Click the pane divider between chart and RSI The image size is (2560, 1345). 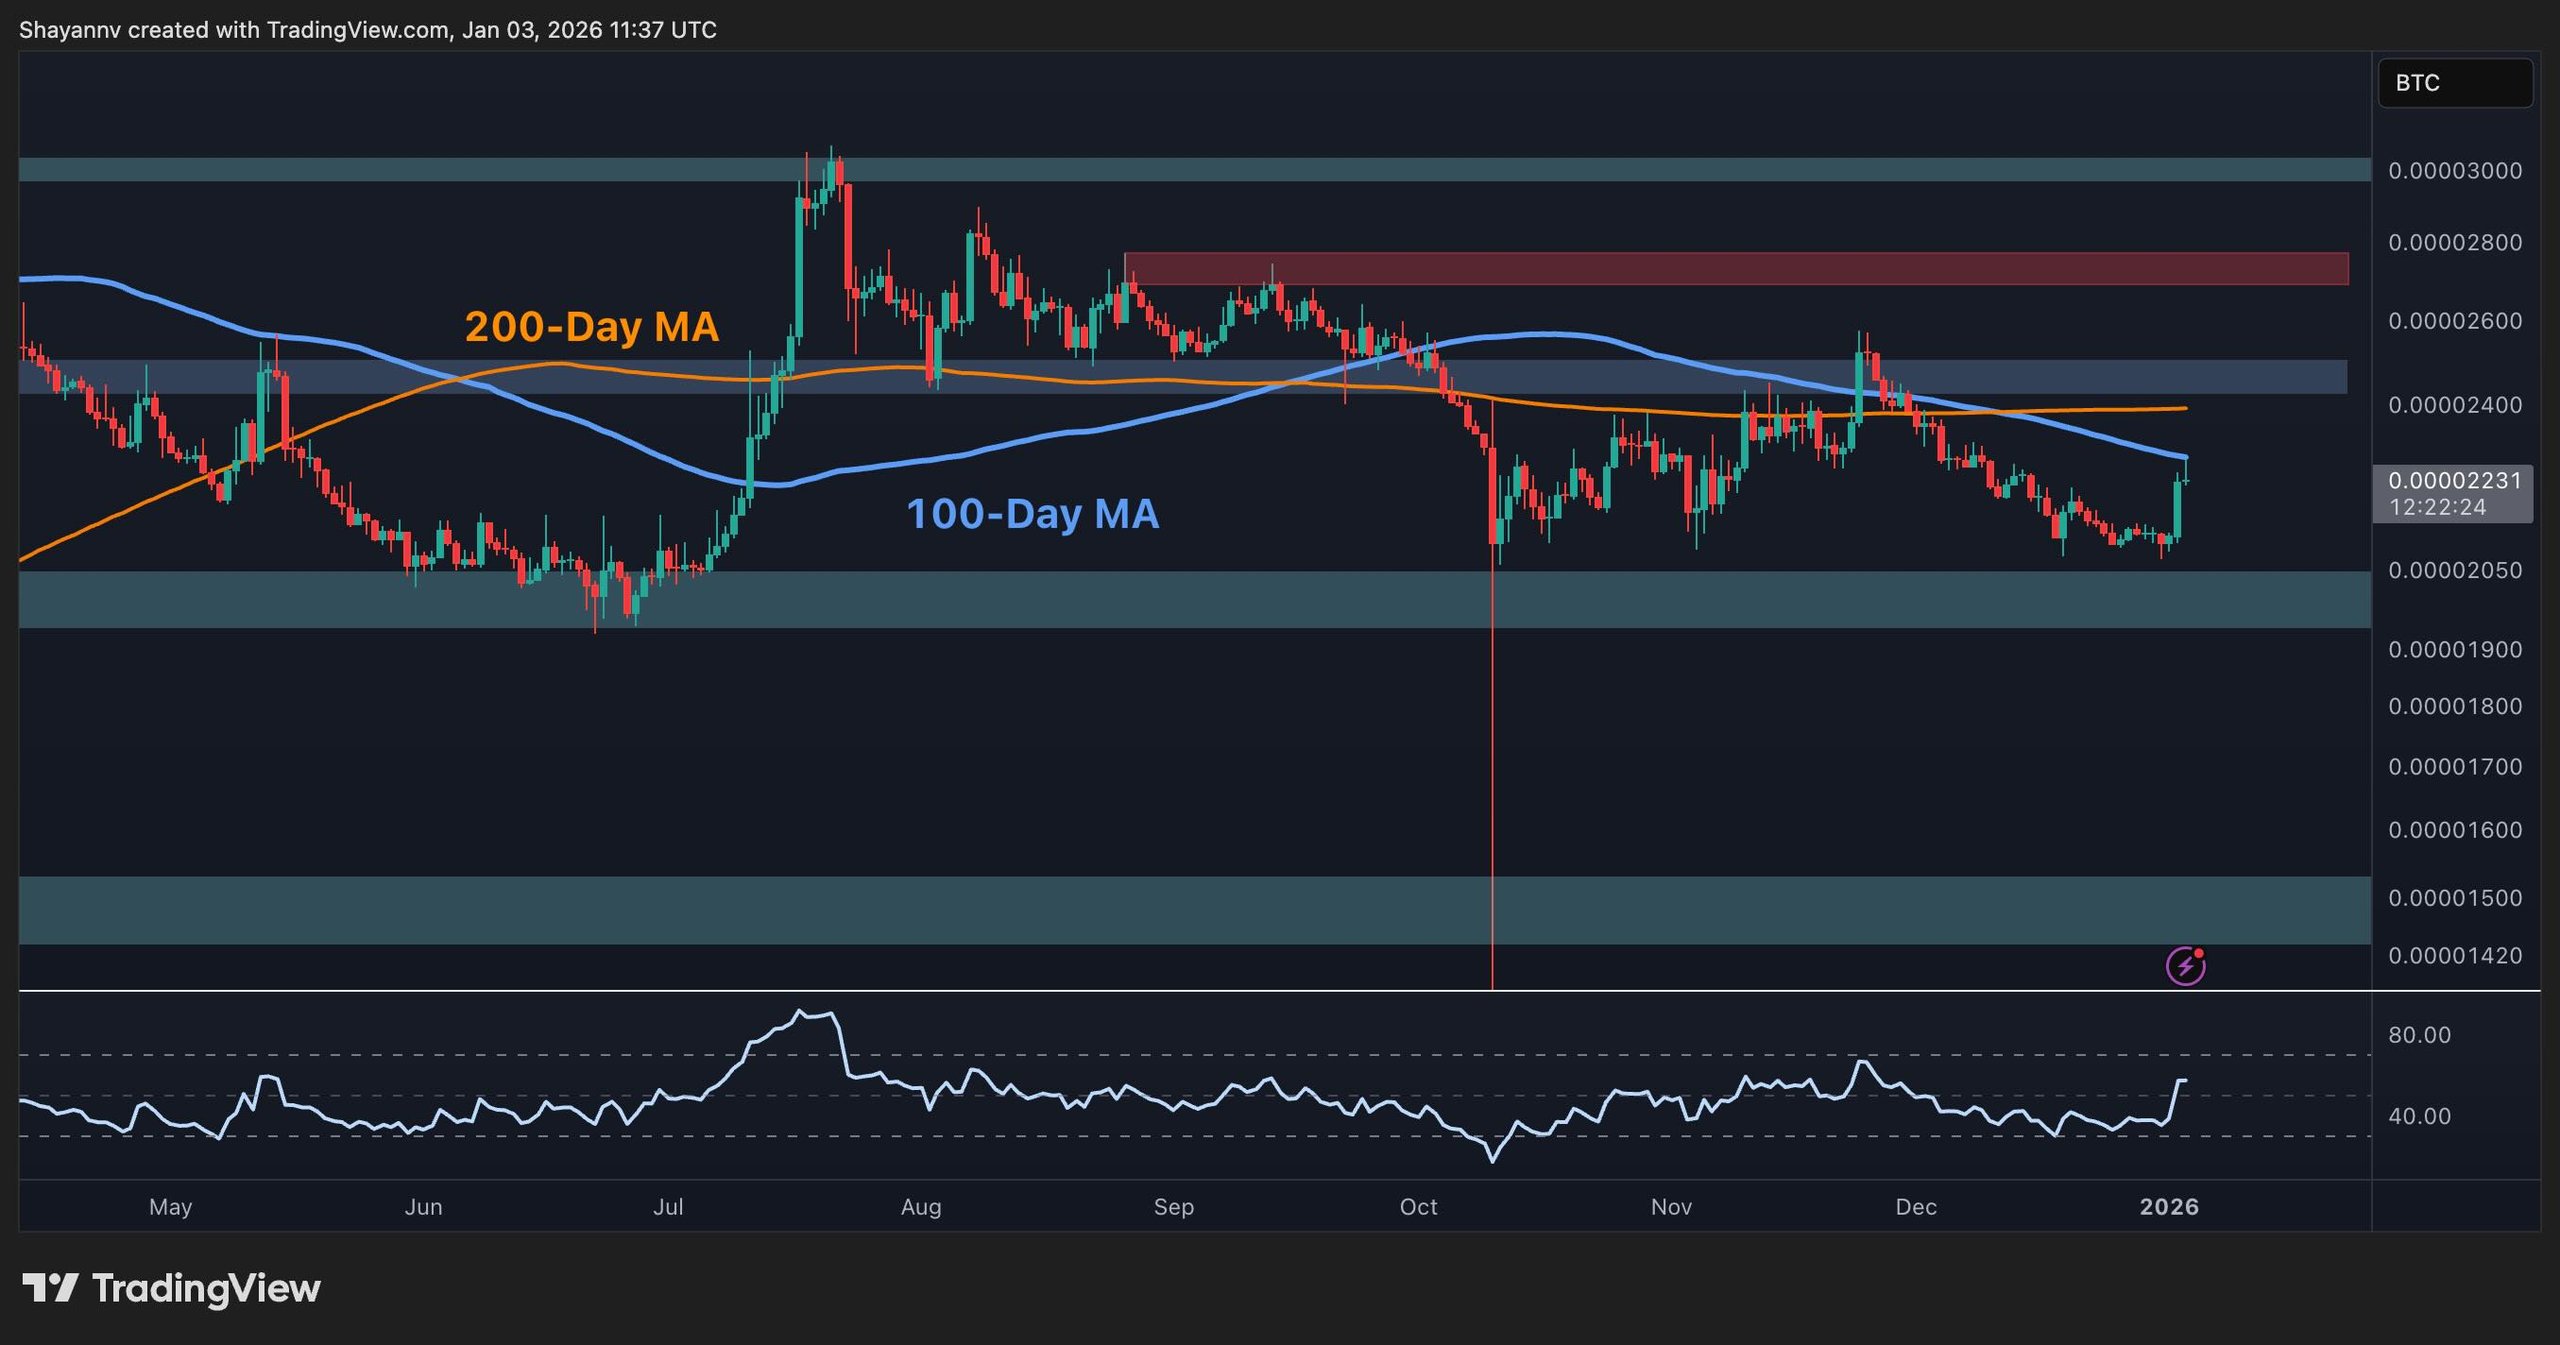pos(1200,989)
